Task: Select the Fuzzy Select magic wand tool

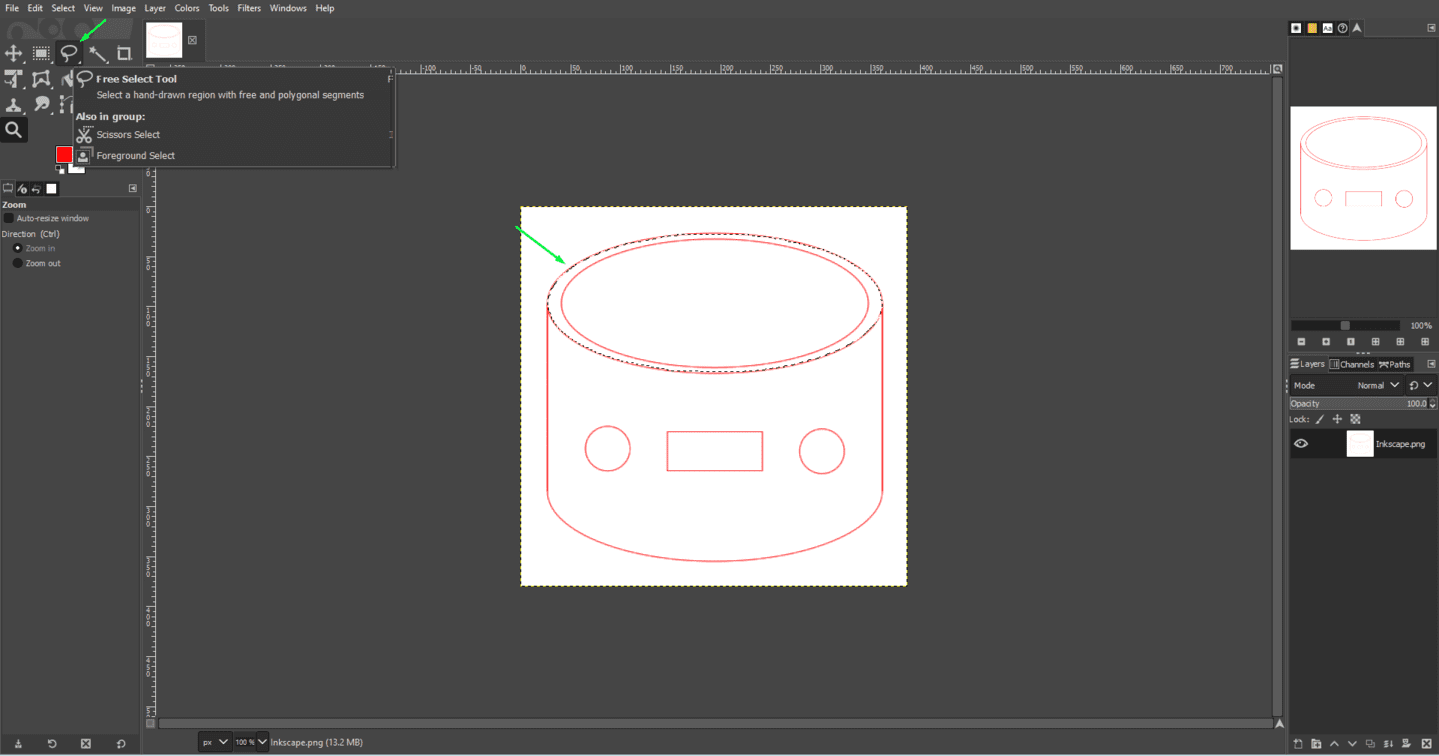Action: click(x=97, y=53)
